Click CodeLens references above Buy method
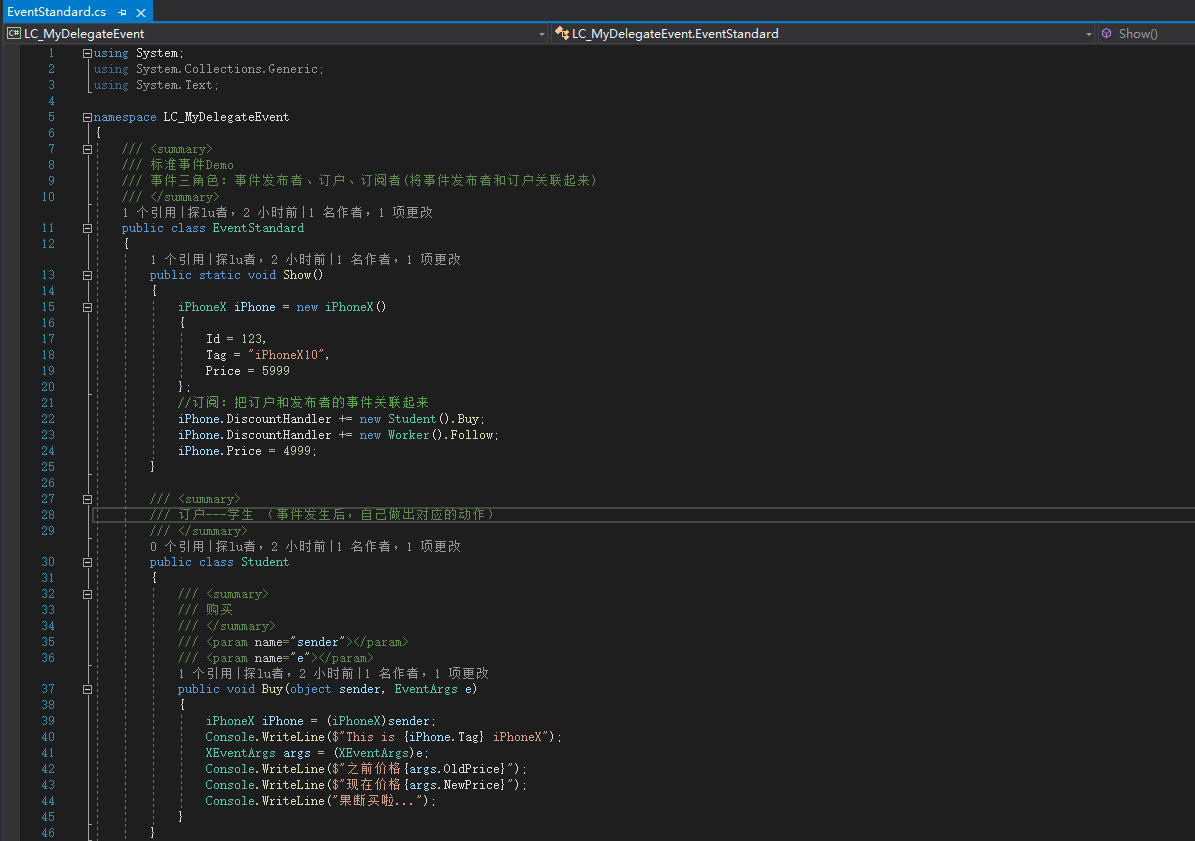This screenshot has height=841, width=1195. click(x=205, y=673)
